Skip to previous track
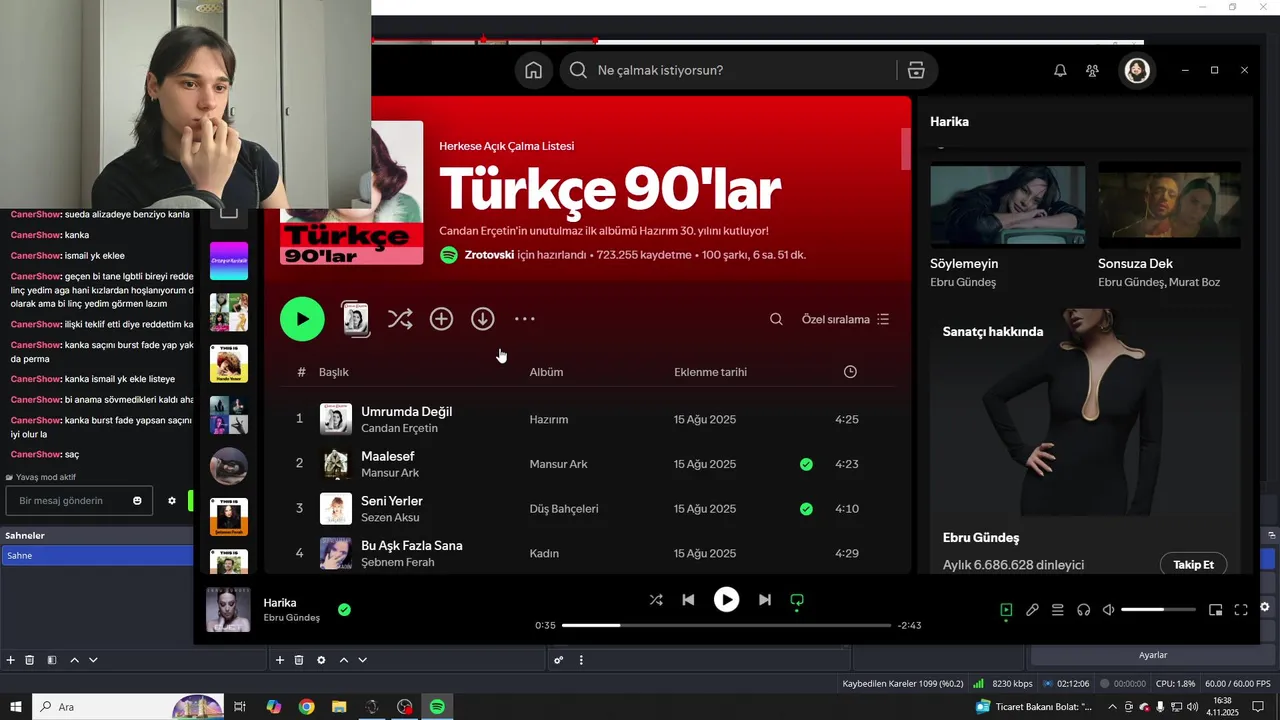The image size is (1280, 720). 688,600
